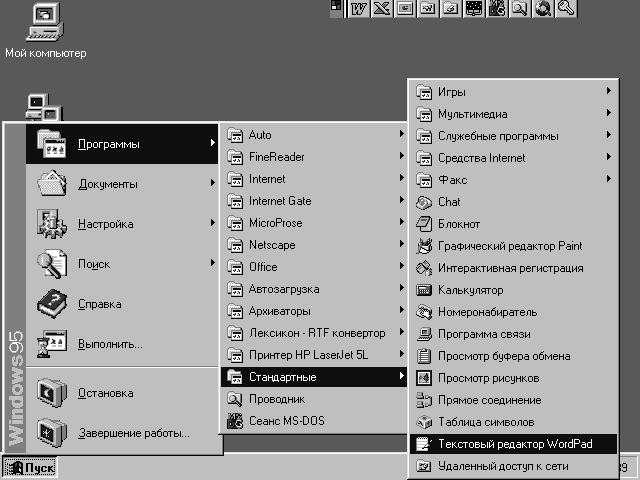Open Удаленный доступ к сети
Screen dimensions: 640x480
point(513,466)
